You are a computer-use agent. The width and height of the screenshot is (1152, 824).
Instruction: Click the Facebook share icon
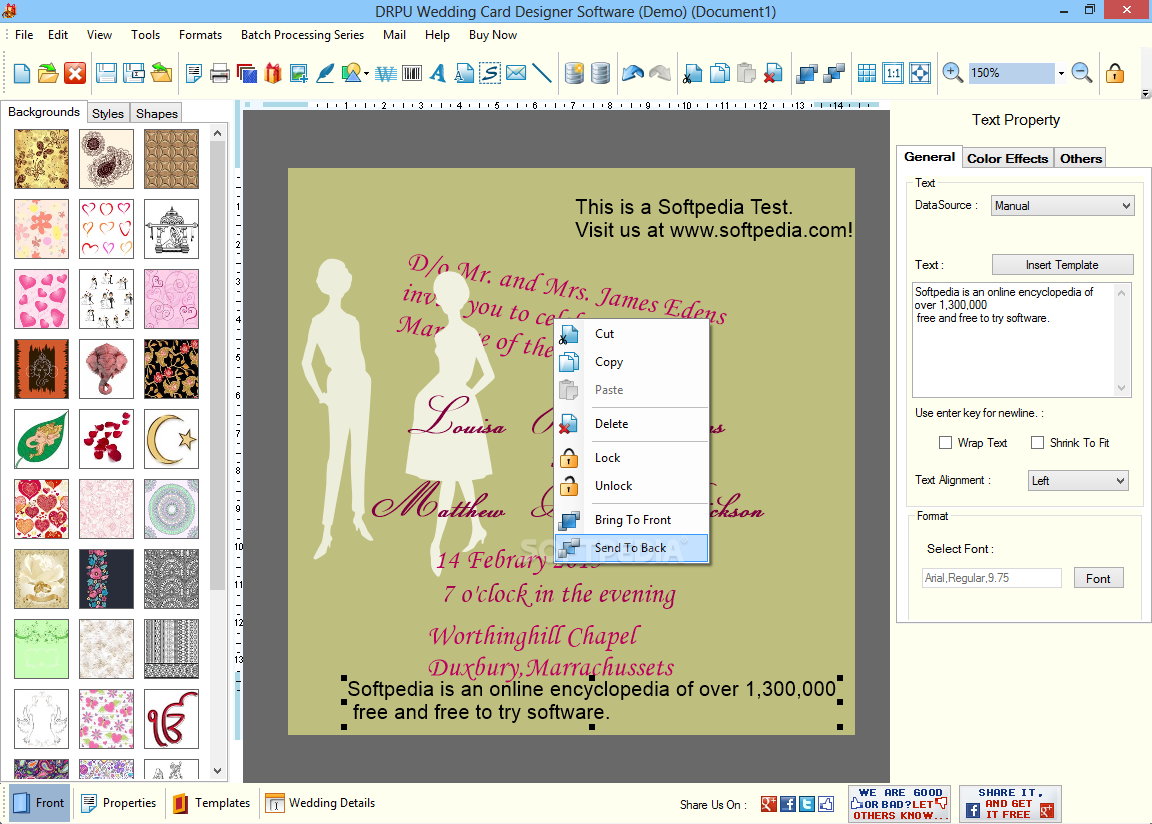[x=788, y=804]
